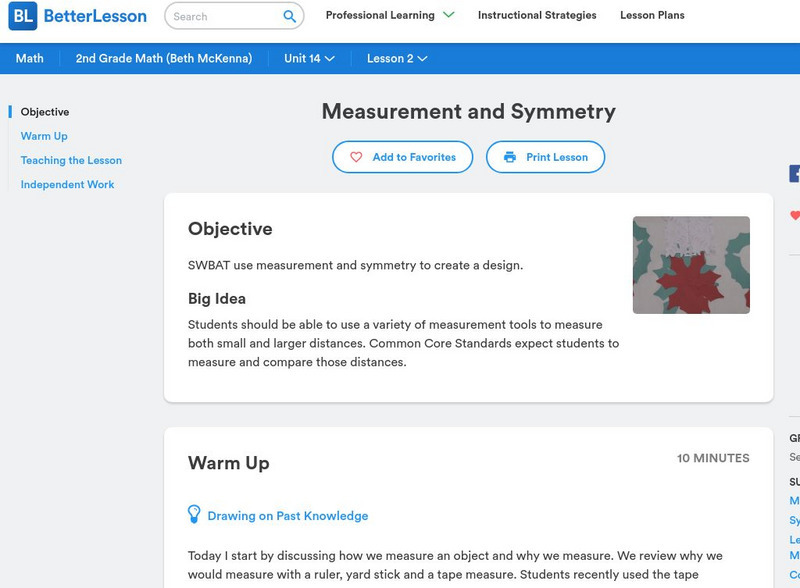Open 2nd Grade Math (Beth McKenna) breadcrumb
Viewport: 800px width, 588px height.
(164, 59)
